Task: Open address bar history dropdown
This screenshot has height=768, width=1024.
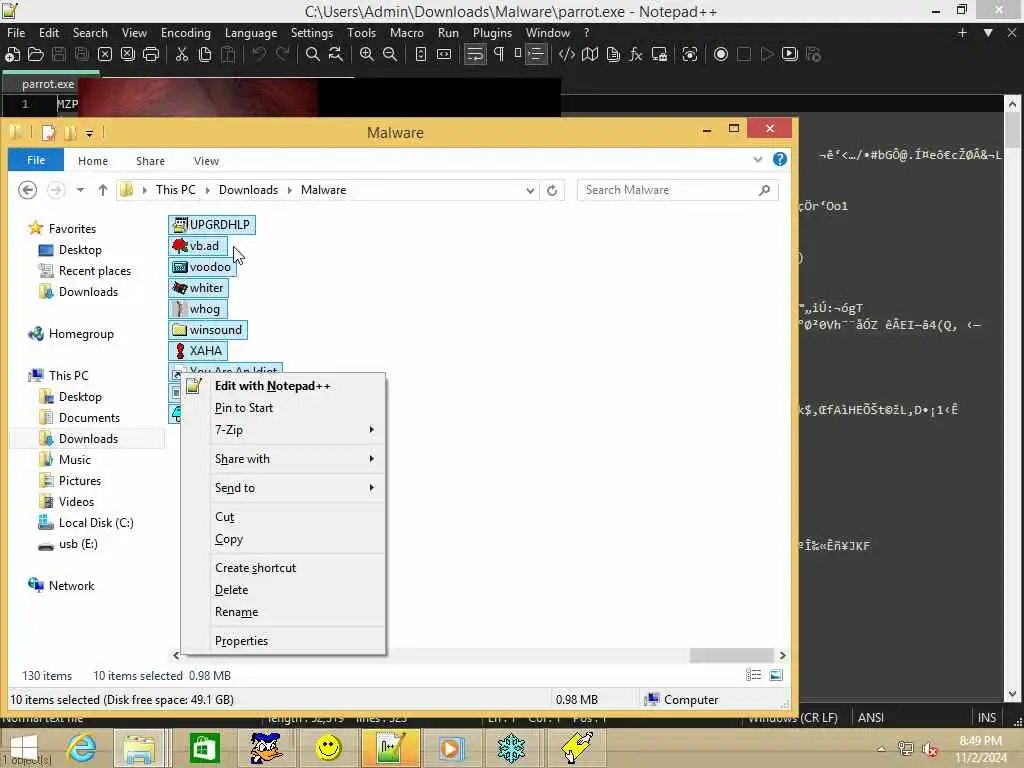Action: (x=530, y=191)
